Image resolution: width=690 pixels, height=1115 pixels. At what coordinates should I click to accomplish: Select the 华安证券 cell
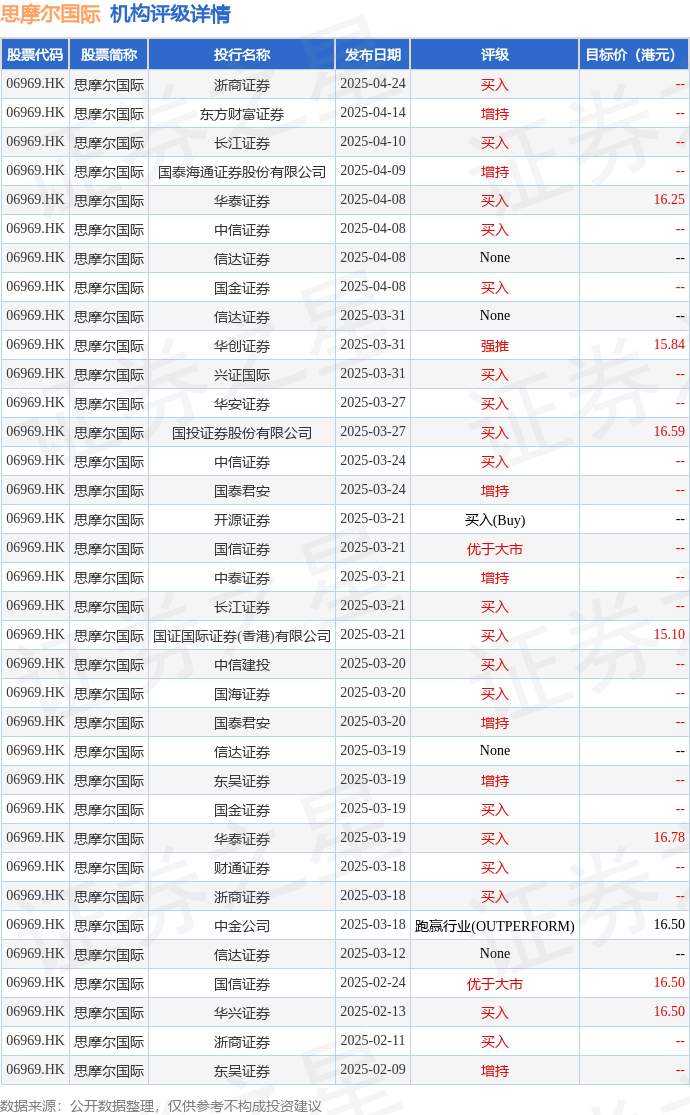click(242, 404)
